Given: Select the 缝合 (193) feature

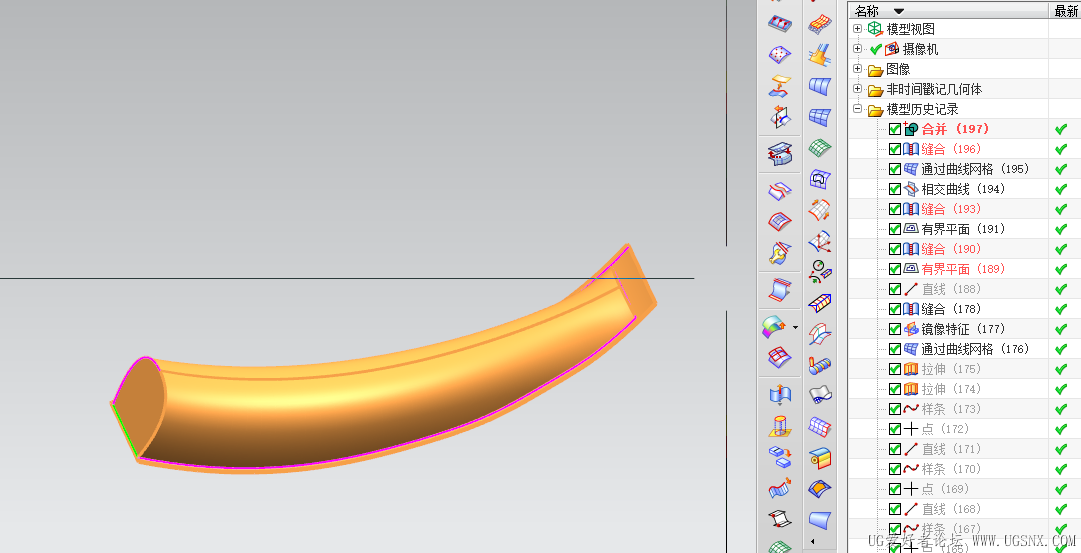Looking at the screenshot, I should [x=951, y=209].
